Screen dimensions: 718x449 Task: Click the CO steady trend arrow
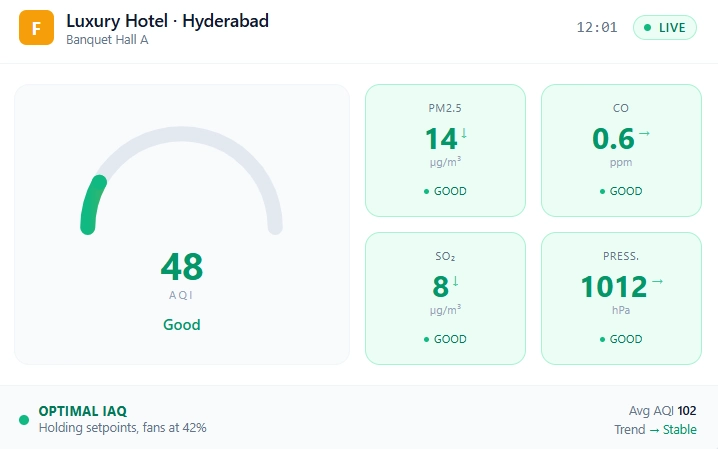click(644, 133)
